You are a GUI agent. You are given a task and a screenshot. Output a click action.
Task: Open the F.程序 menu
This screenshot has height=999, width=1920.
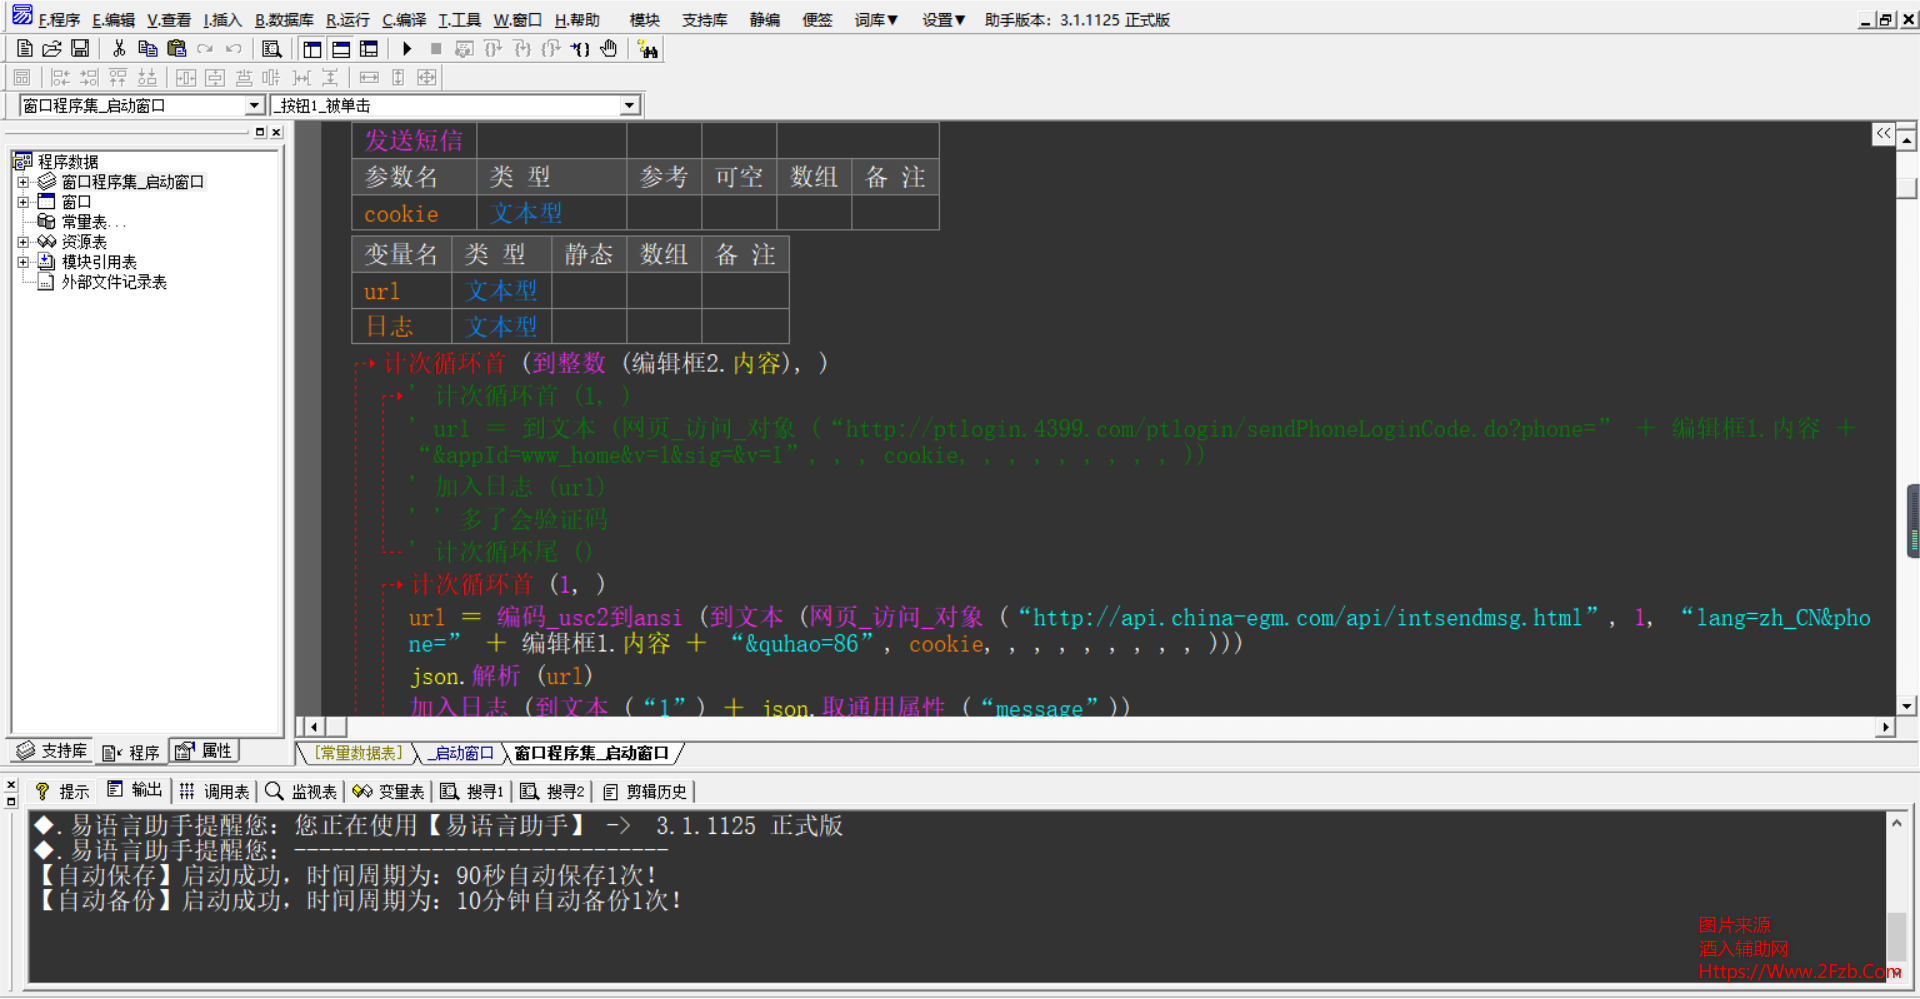pos(59,20)
